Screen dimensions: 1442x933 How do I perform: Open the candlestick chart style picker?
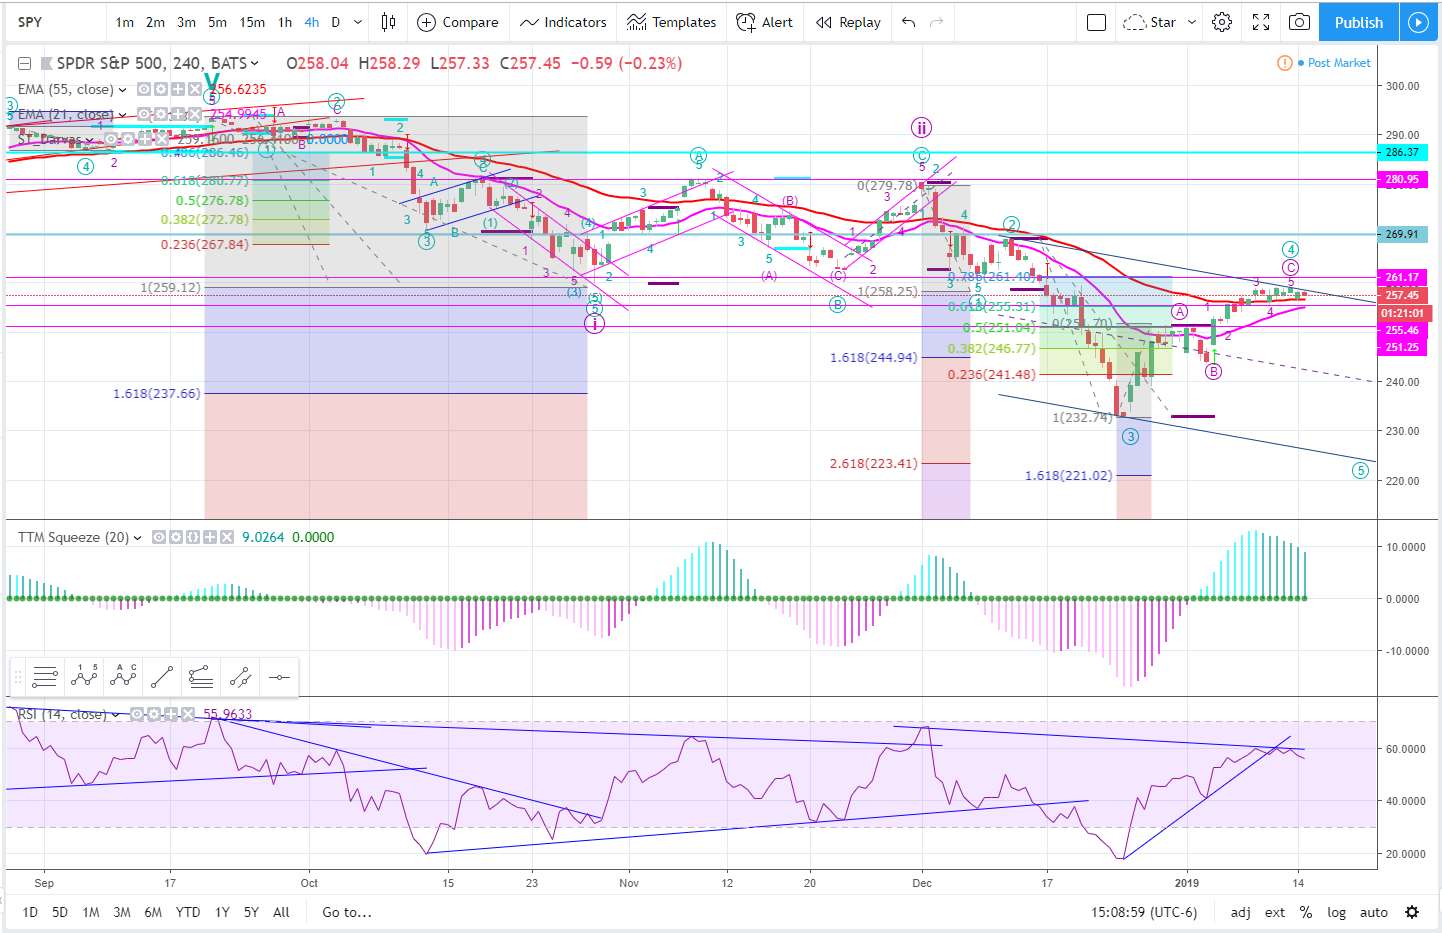point(388,22)
